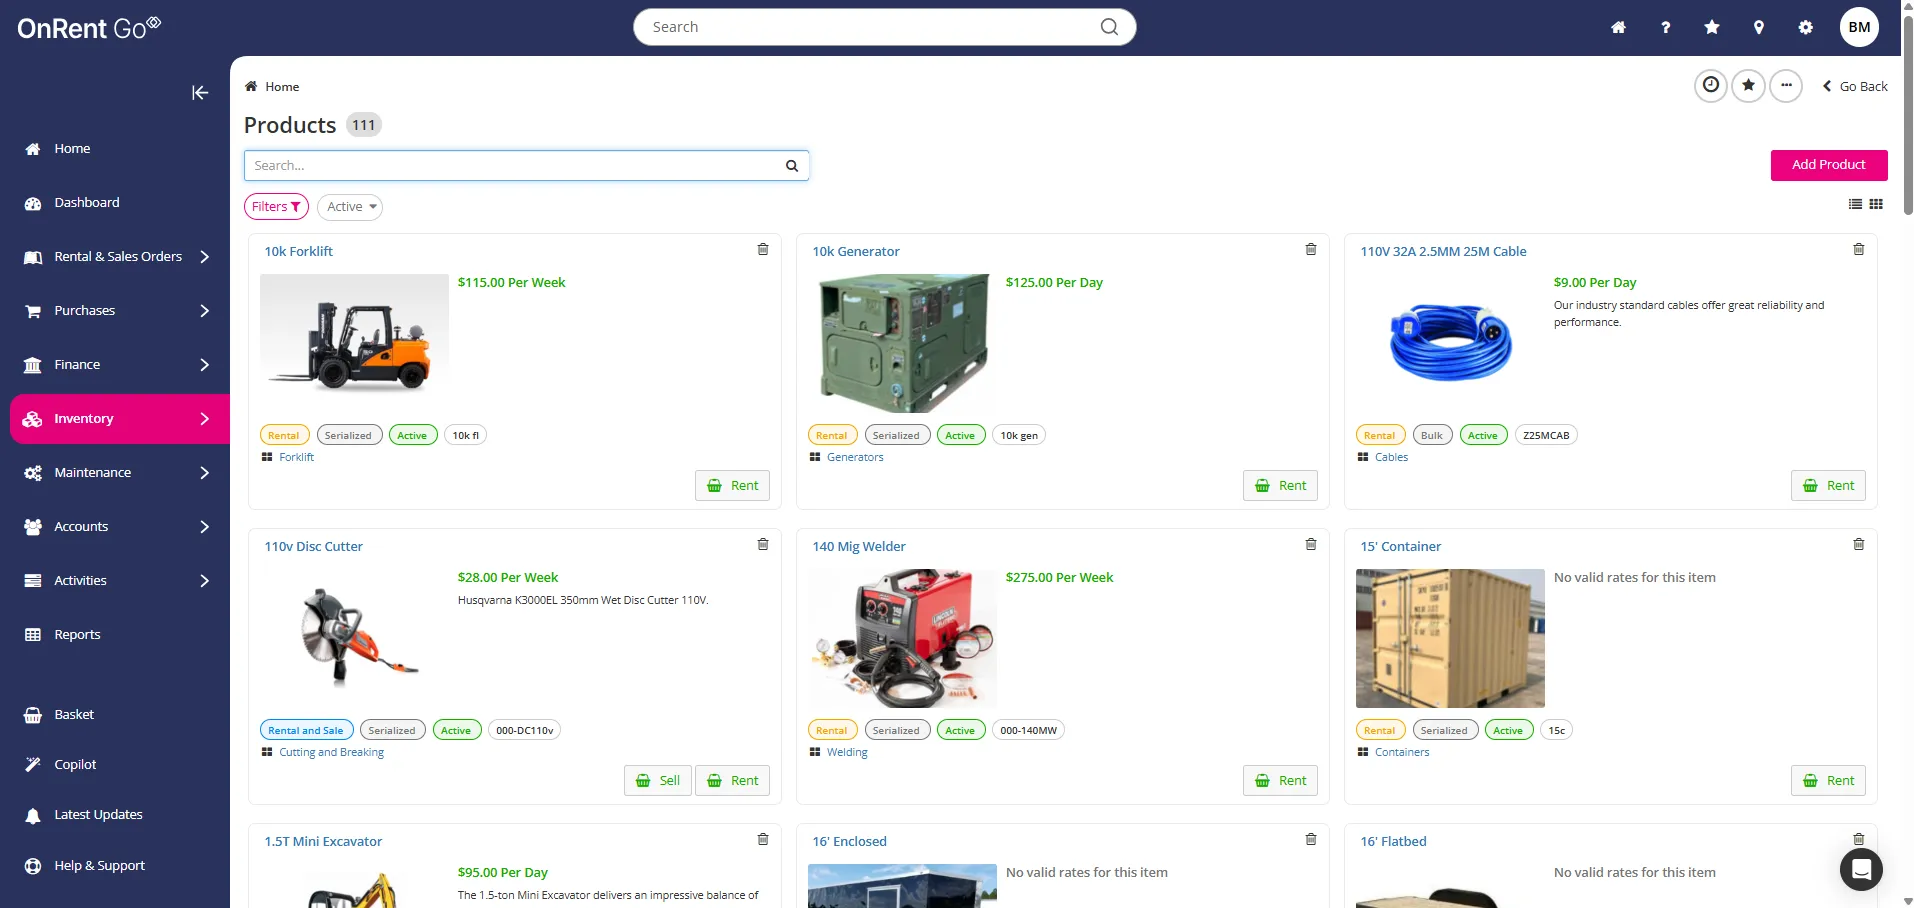The width and height of the screenshot is (1914, 908).
Task: Open the Welding category link
Action: (x=847, y=752)
